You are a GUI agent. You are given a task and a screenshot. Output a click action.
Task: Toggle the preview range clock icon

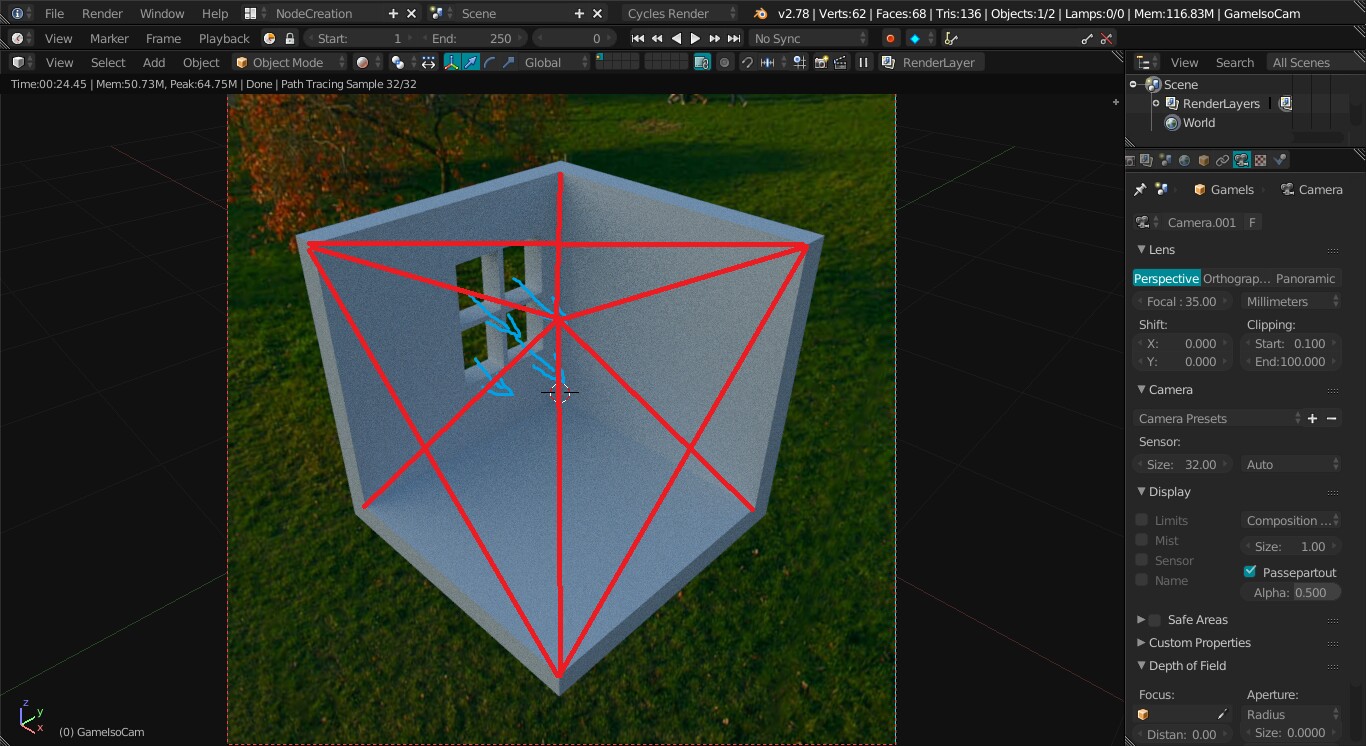tap(269, 38)
